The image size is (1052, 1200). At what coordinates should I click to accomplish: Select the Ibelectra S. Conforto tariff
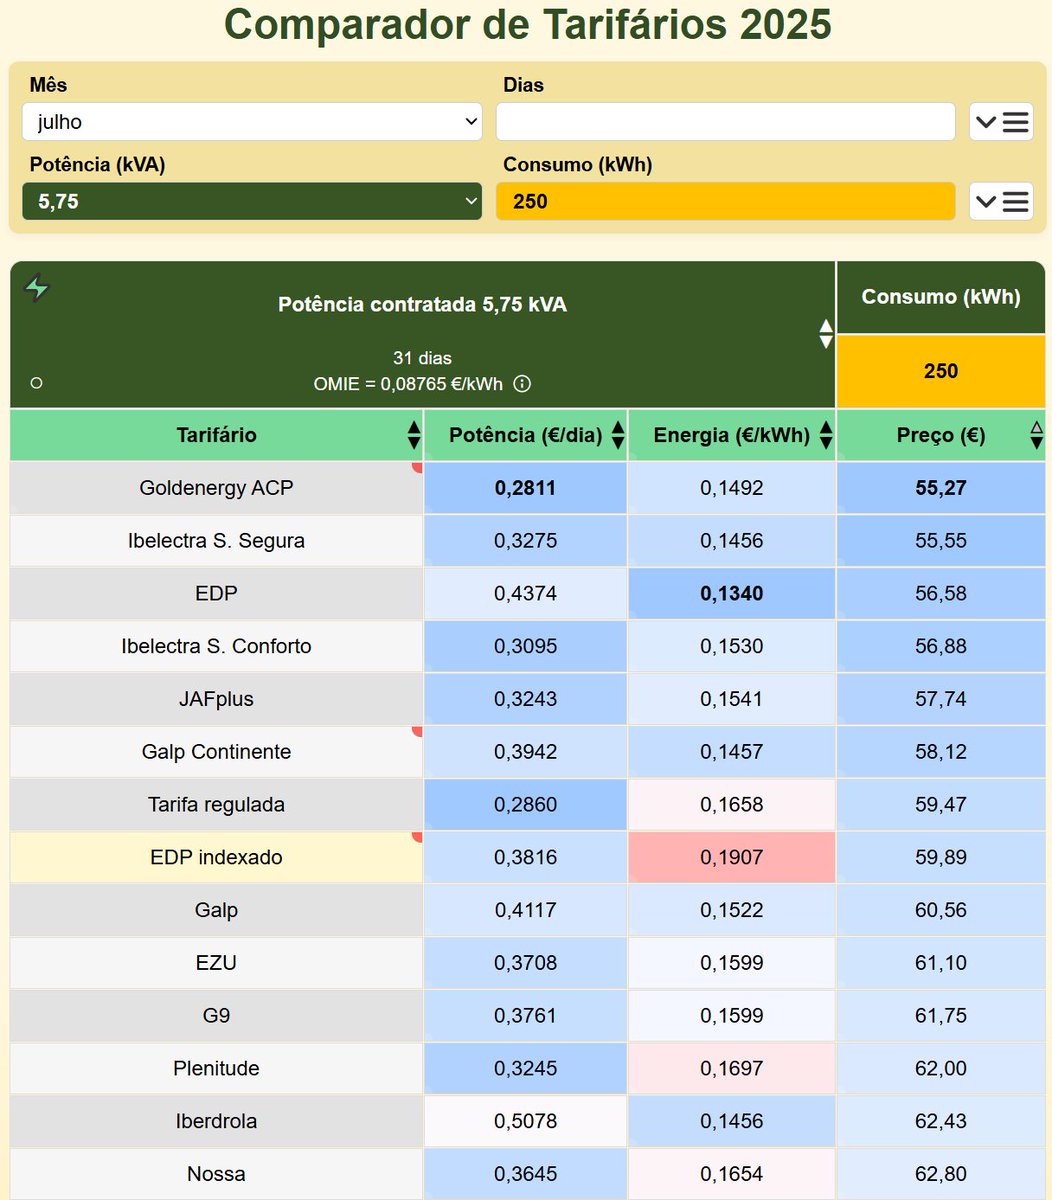[217, 646]
